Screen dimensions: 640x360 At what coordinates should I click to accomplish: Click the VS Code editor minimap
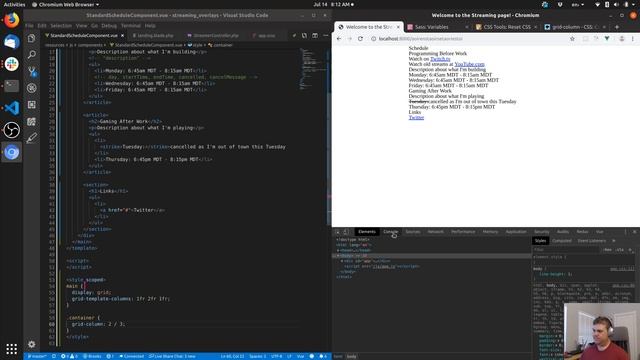click(x=313, y=69)
